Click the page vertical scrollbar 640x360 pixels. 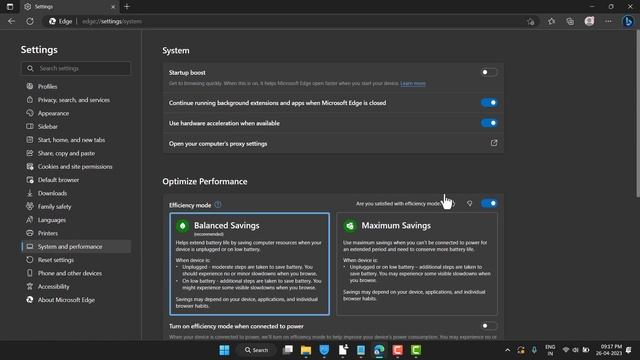click(637, 114)
